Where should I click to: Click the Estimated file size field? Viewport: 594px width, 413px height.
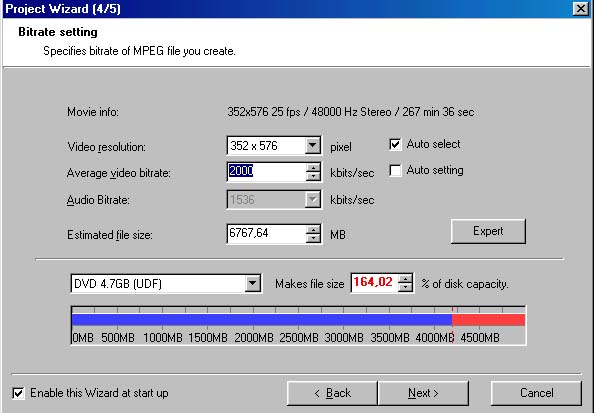(x=267, y=234)
